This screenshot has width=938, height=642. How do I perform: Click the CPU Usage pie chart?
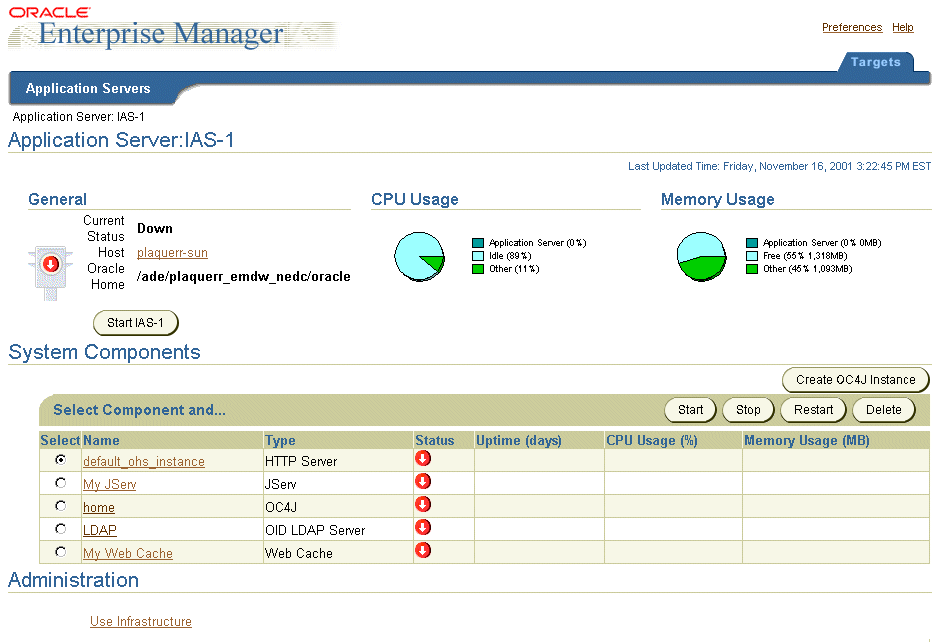click(x=419, y=257)
